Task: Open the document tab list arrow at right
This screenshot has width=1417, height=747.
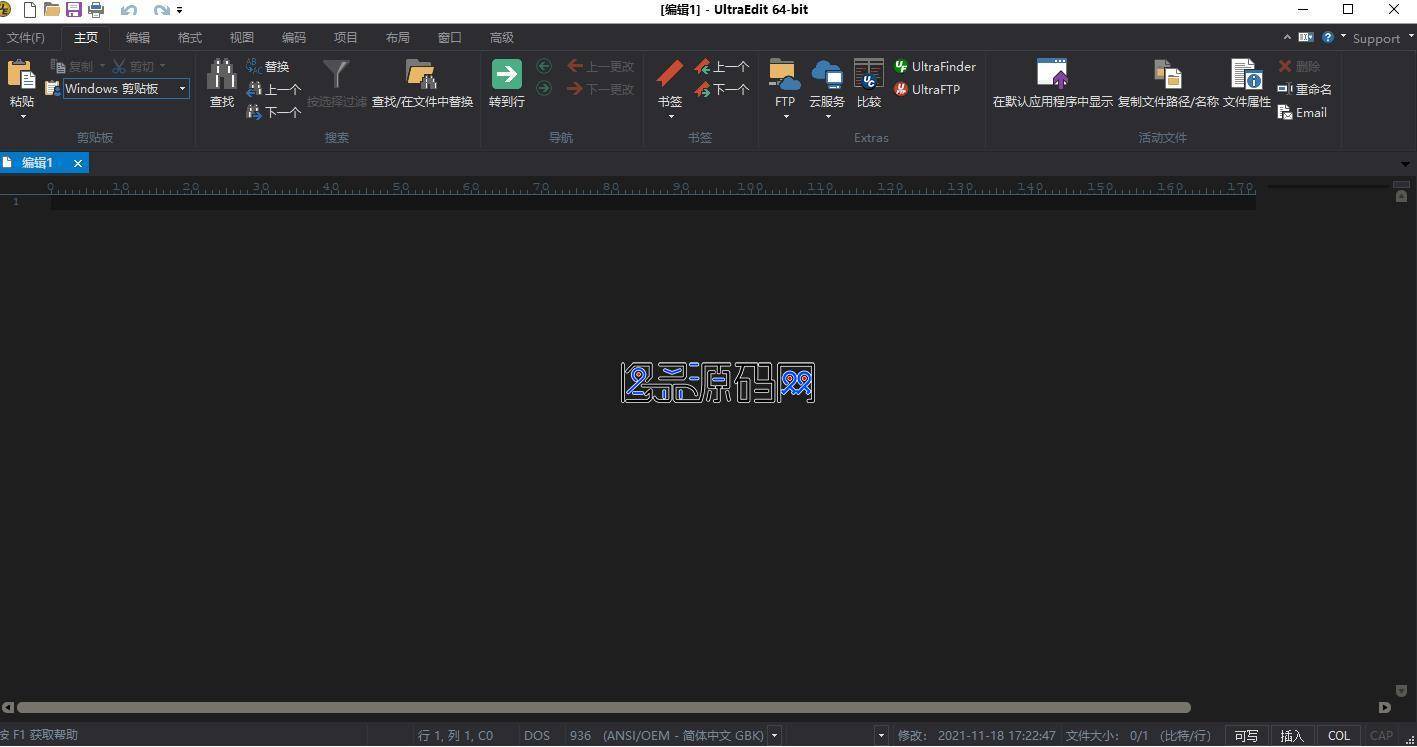Action: tap(1405, 163)
